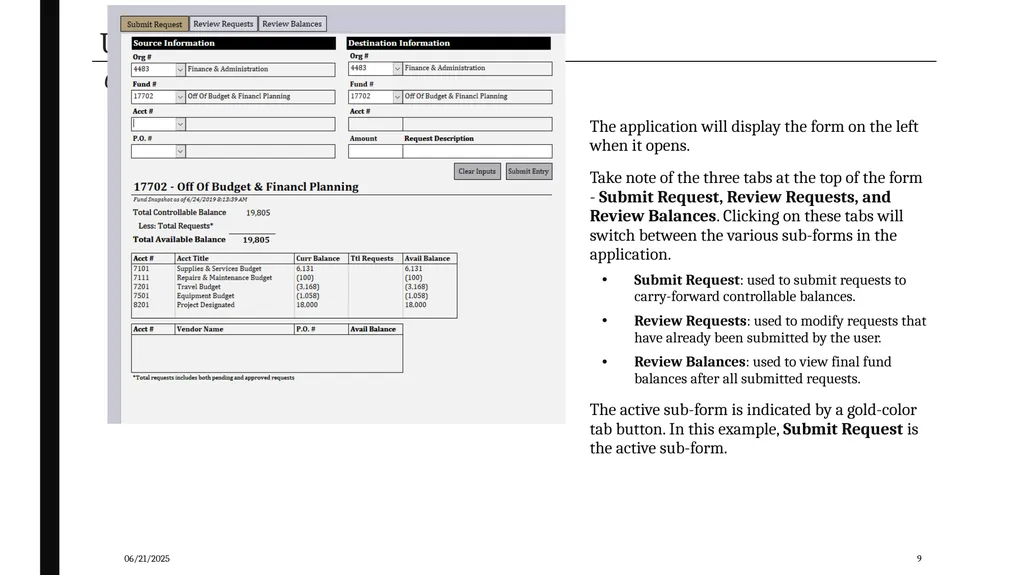The width and height of the screenshot is (1024, 575).
Task: Expand the Destination Fund # dropdown
Action: point(397,97)
